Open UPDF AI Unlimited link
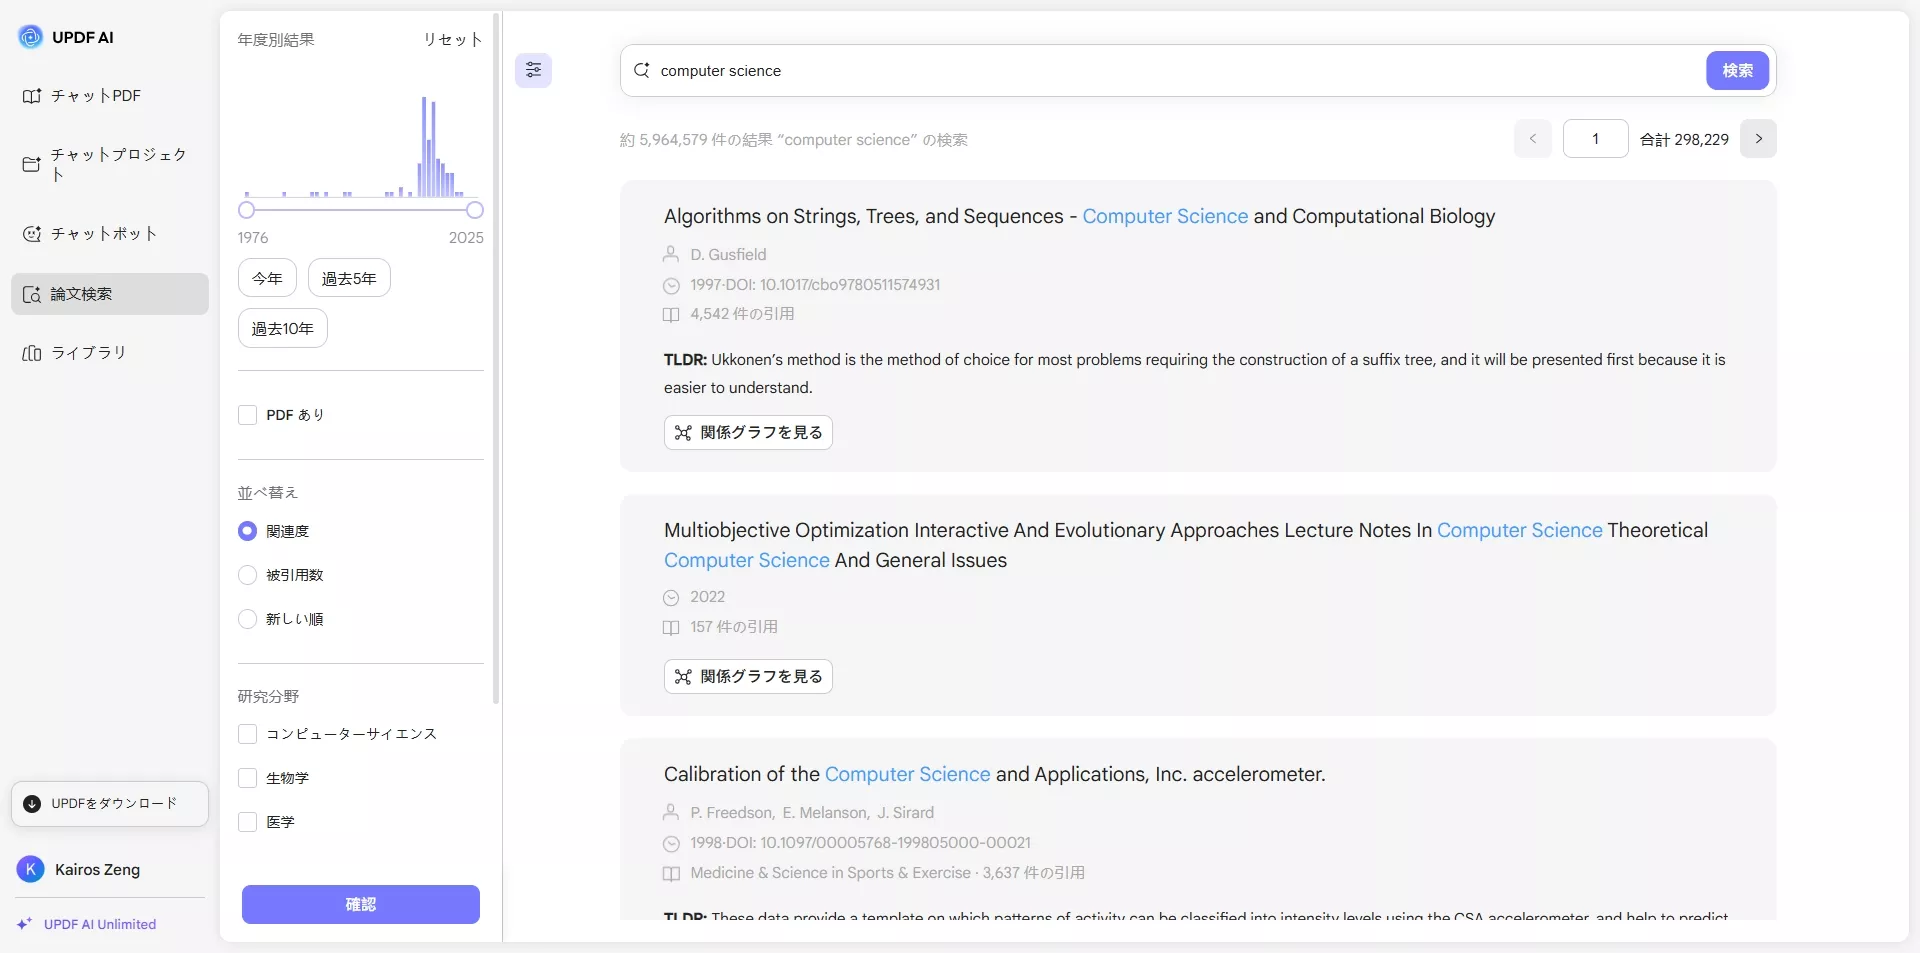This screenshot has height=953, width=1920. coord(100,925)
